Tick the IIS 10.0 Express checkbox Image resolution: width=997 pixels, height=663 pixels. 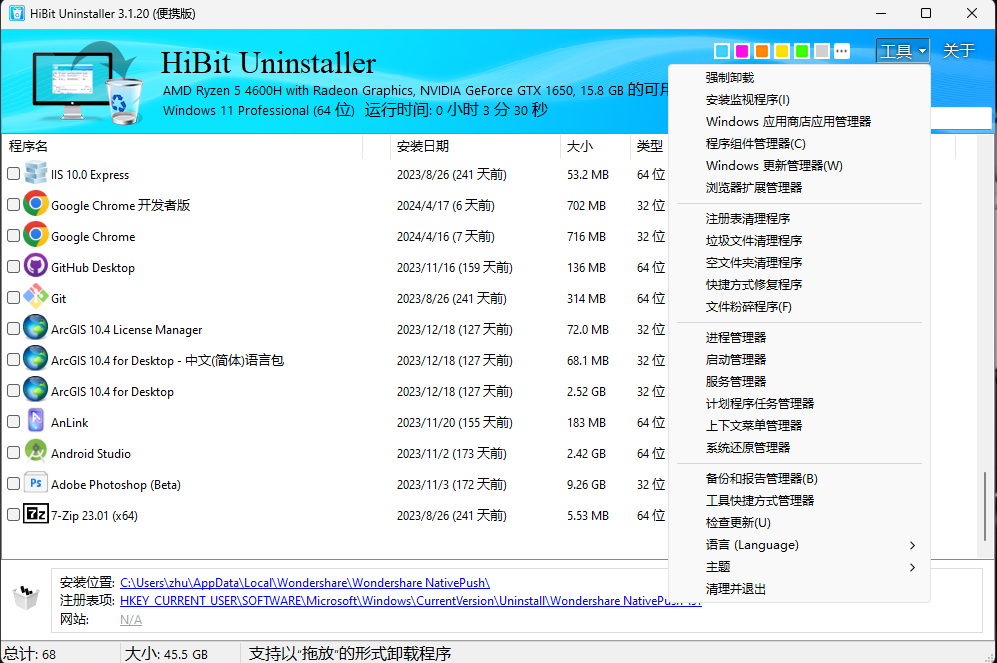(13, 174)
